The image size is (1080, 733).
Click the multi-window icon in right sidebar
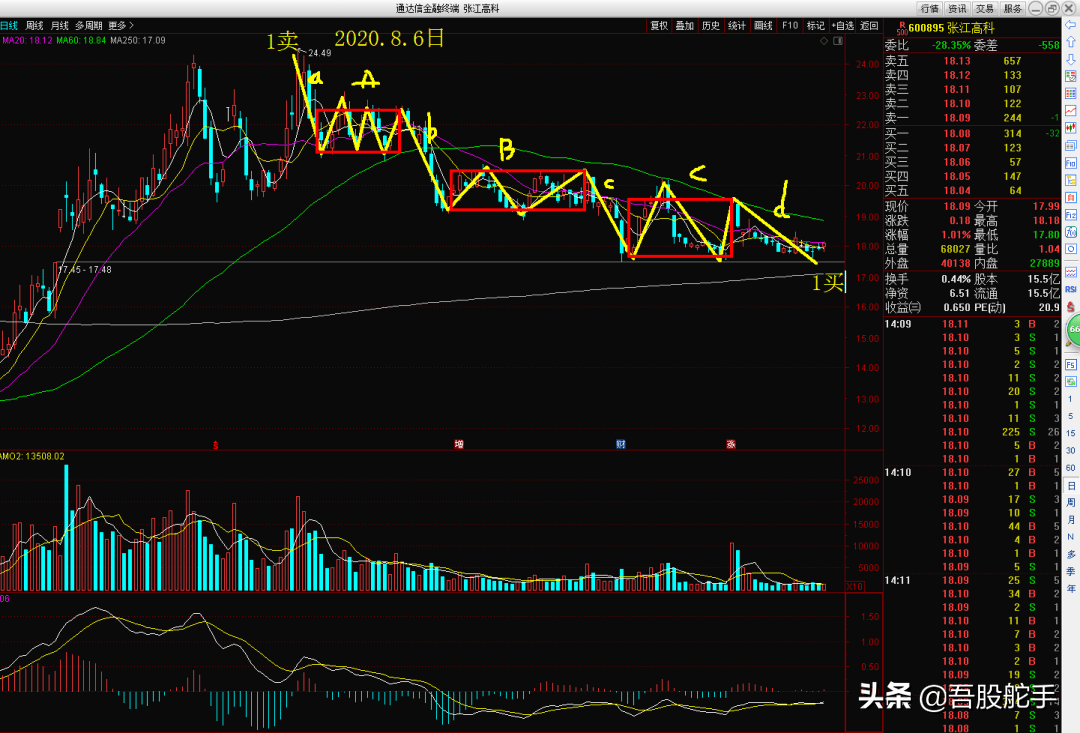click(x=1070, y=145)
